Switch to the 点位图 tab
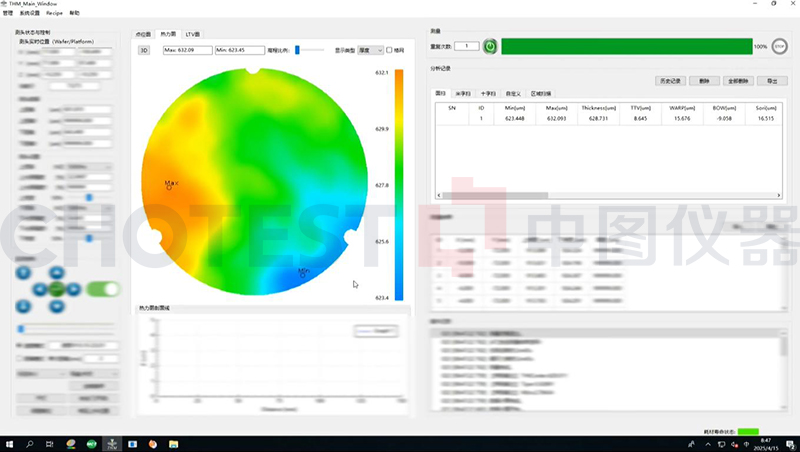 click(x=143, y=34)
